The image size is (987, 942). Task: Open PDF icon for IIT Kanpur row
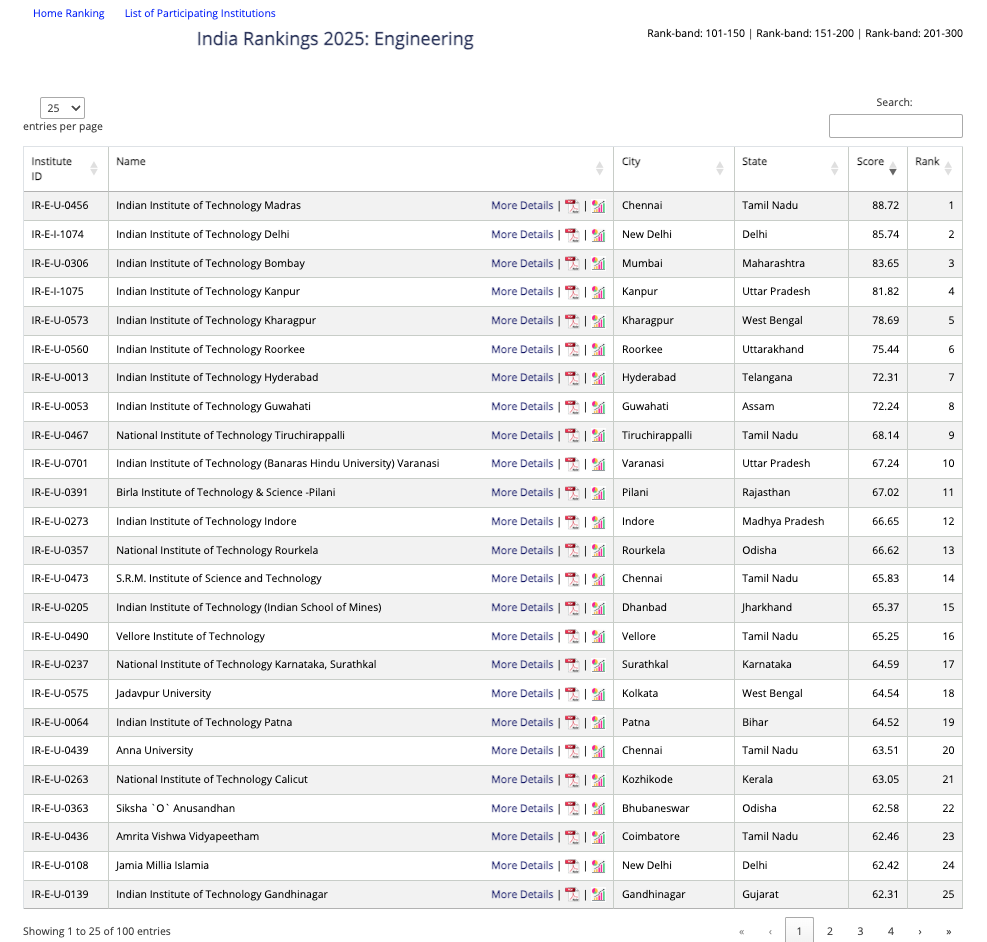(572, 292)
